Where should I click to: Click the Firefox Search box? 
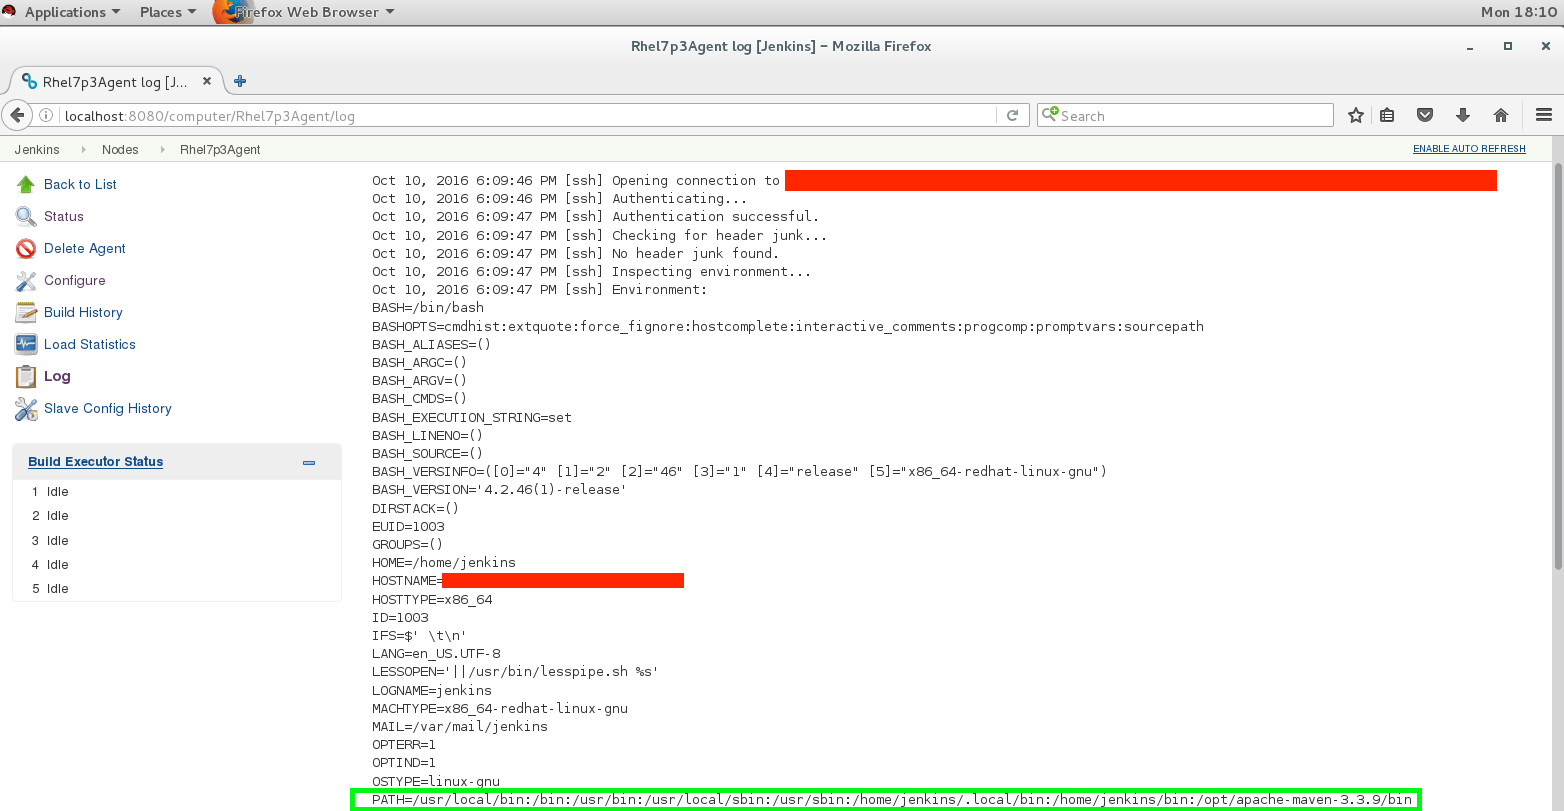point(1185,116)
